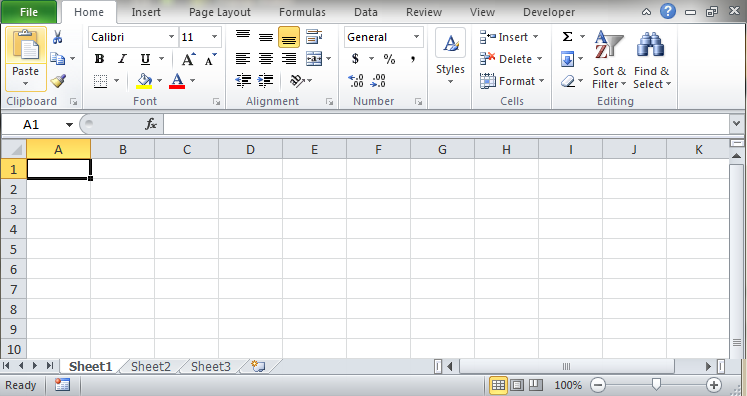Switch to Page Break Preview button

536,385
